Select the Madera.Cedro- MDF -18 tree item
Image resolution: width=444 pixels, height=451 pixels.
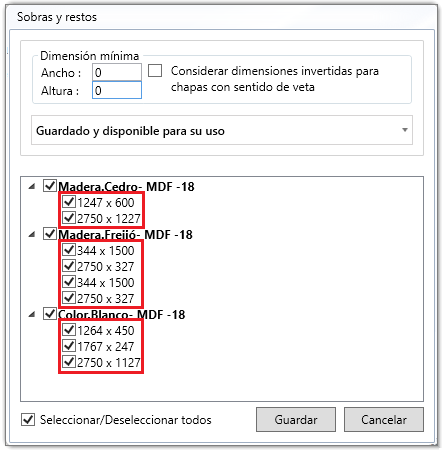click(126, 186)
